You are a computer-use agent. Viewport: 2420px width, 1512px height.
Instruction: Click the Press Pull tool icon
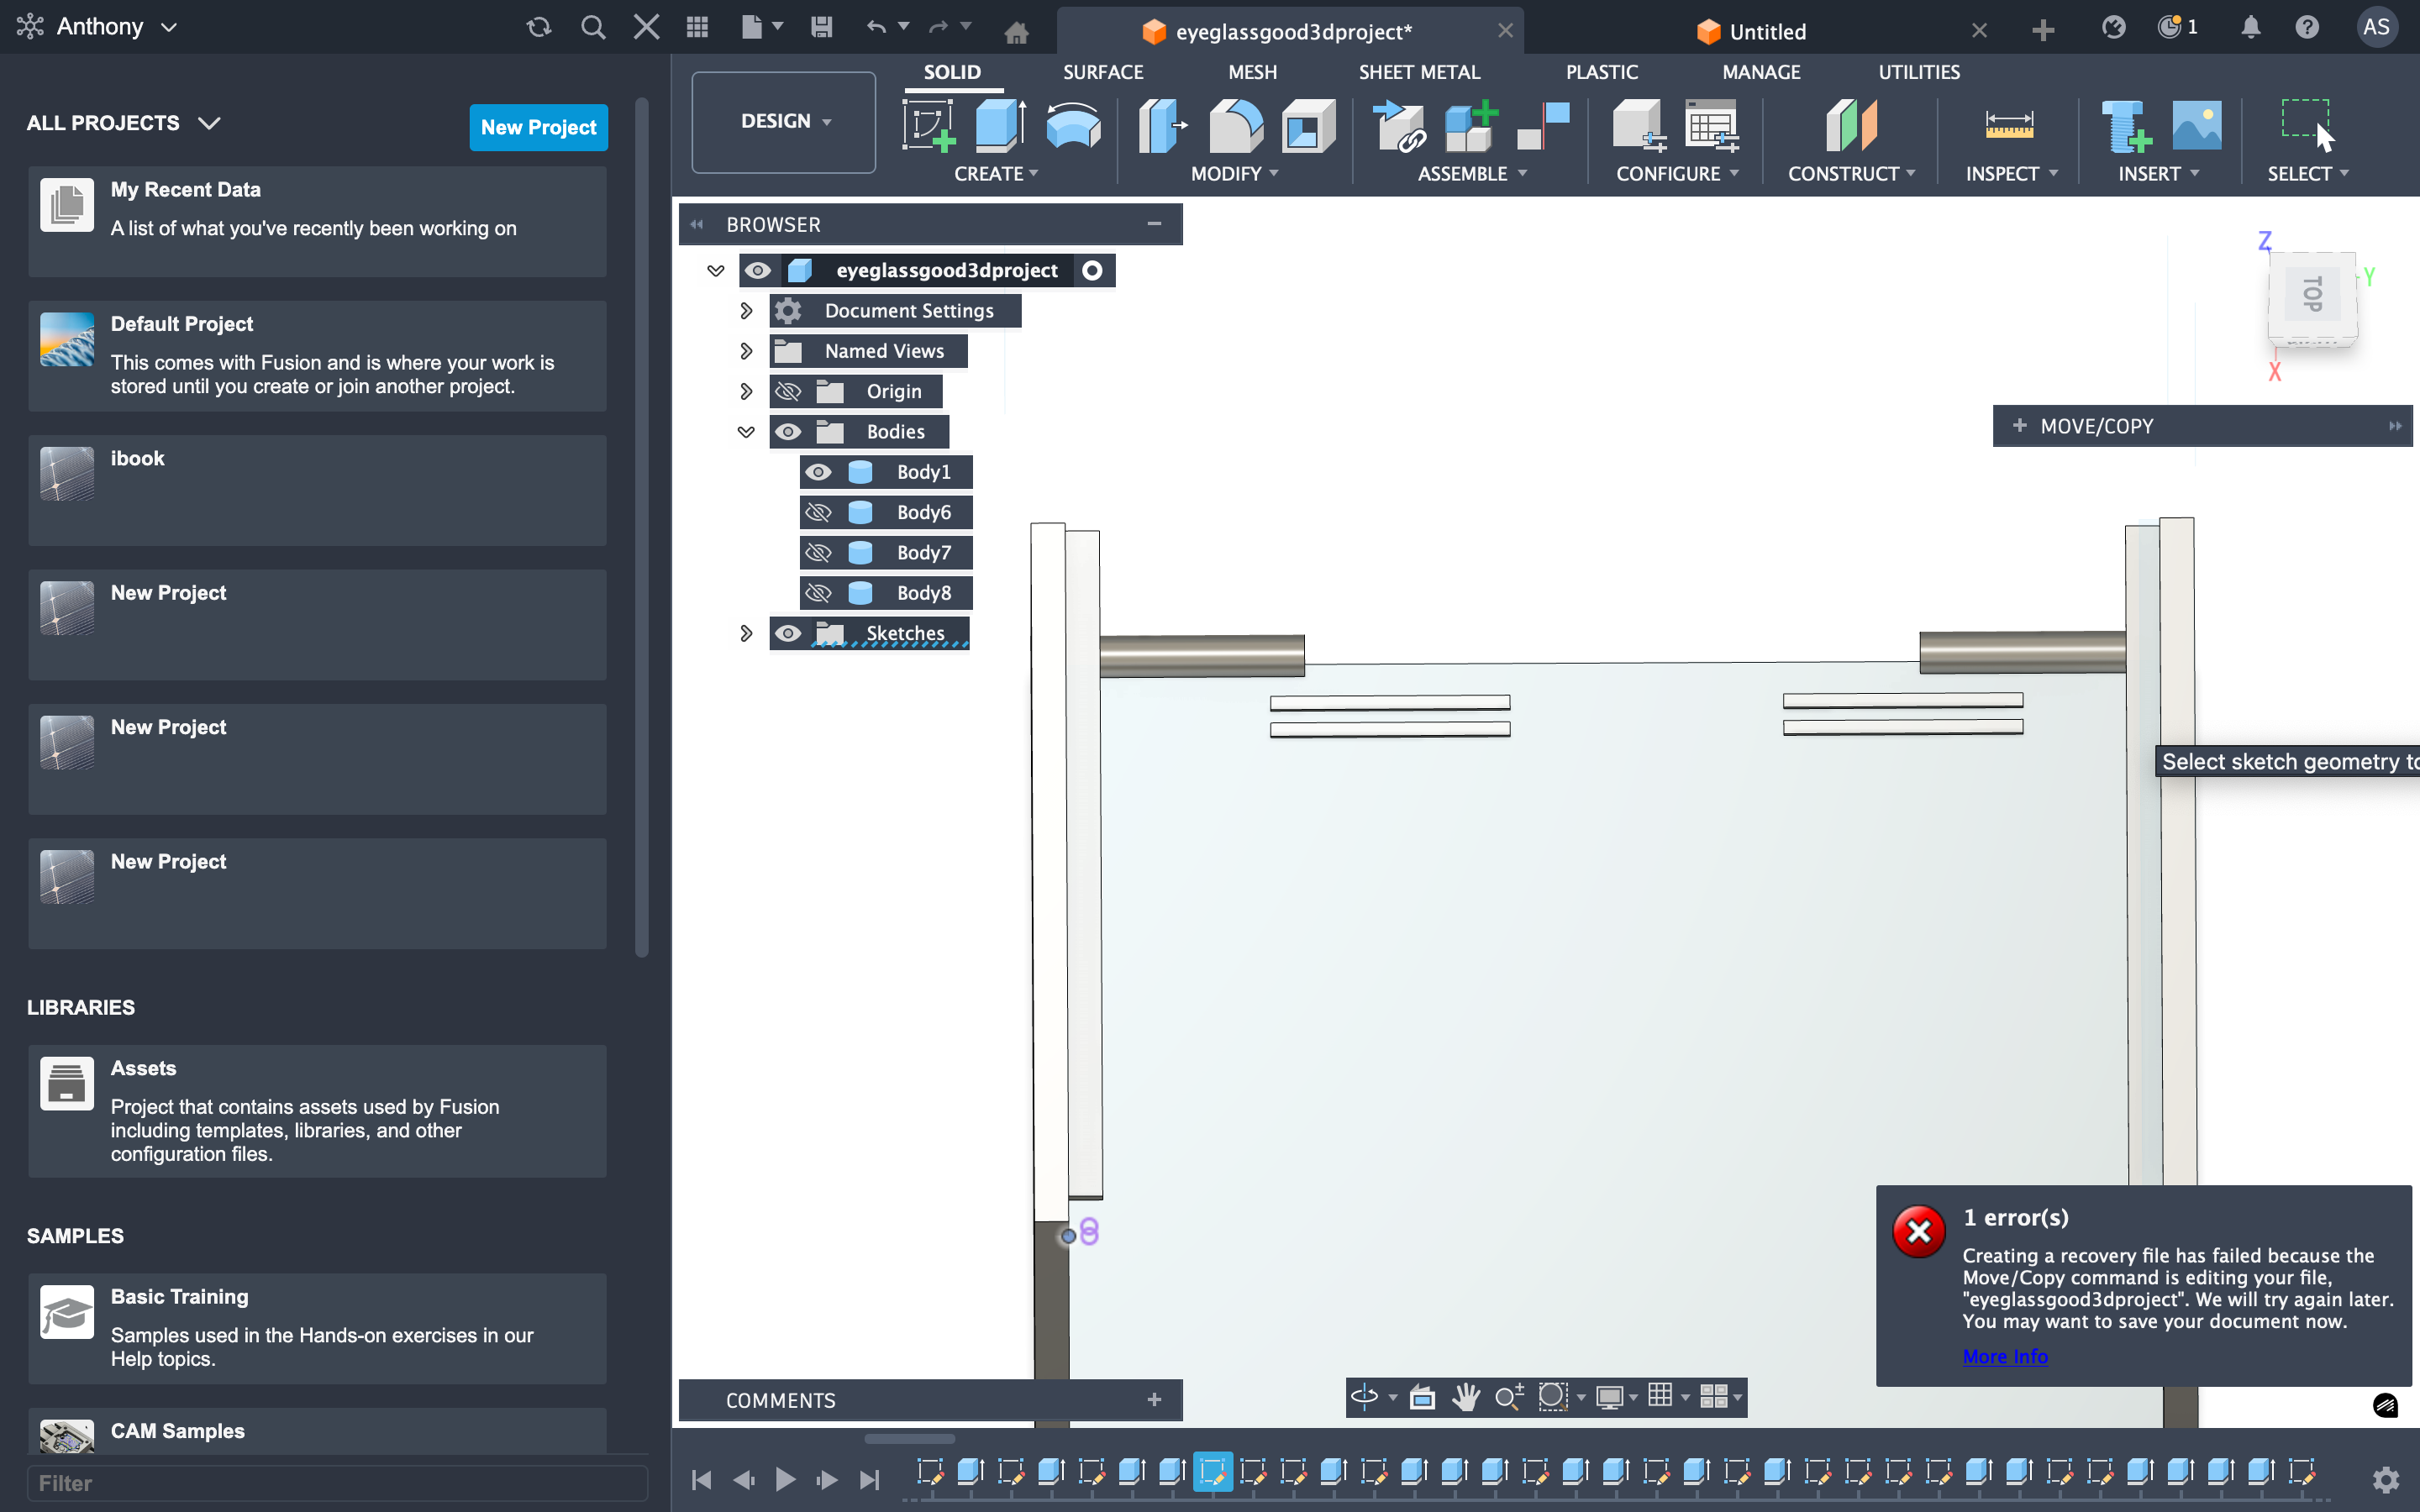[1162, 126]
